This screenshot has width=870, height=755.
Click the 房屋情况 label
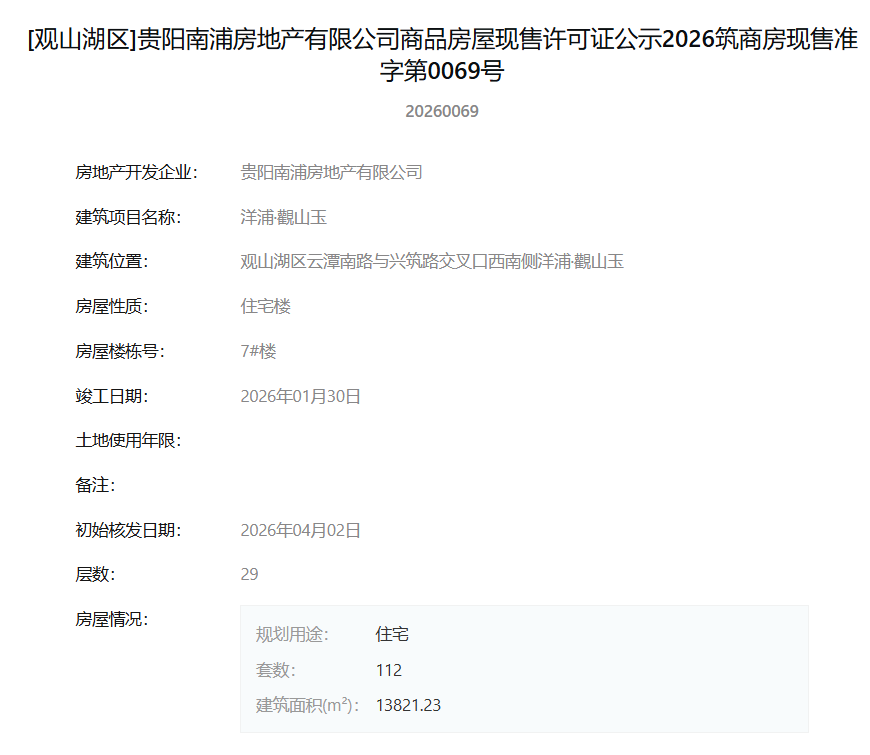point(111,619)
